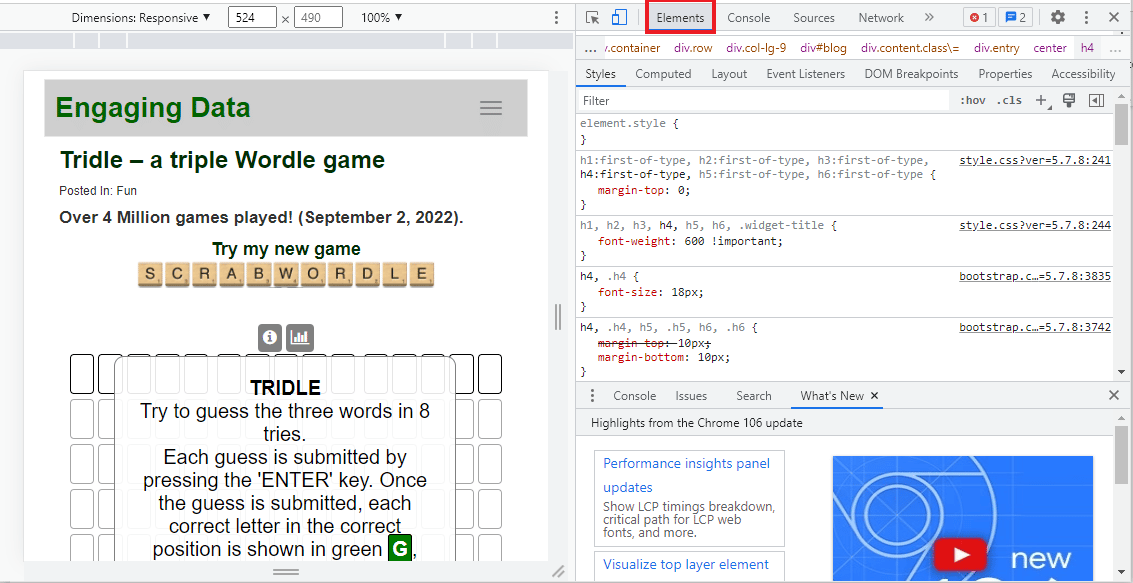The image size is (1133, 583).
Task: Click breadcrumb ellipsis on the left
Action: pyautogui.click(x=590, y=48)
